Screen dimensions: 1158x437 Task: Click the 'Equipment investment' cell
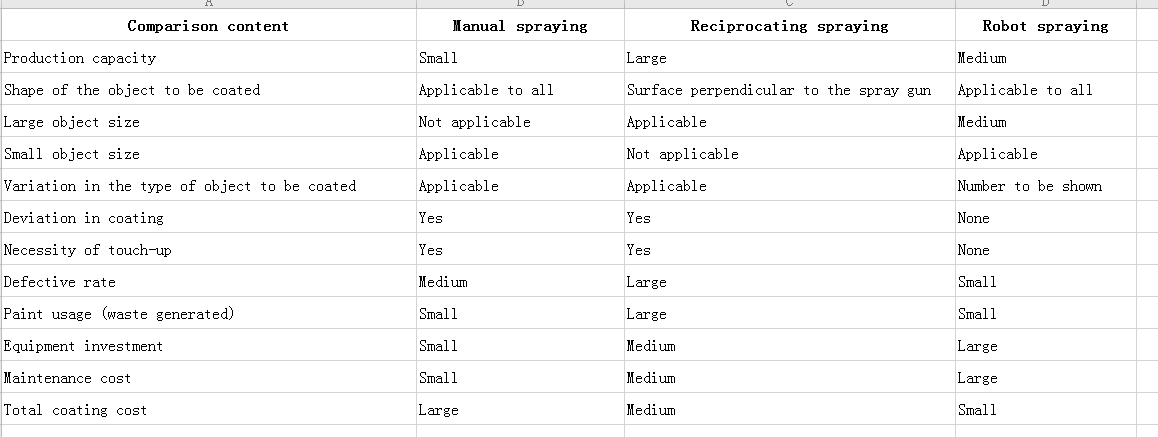point(208,345)
